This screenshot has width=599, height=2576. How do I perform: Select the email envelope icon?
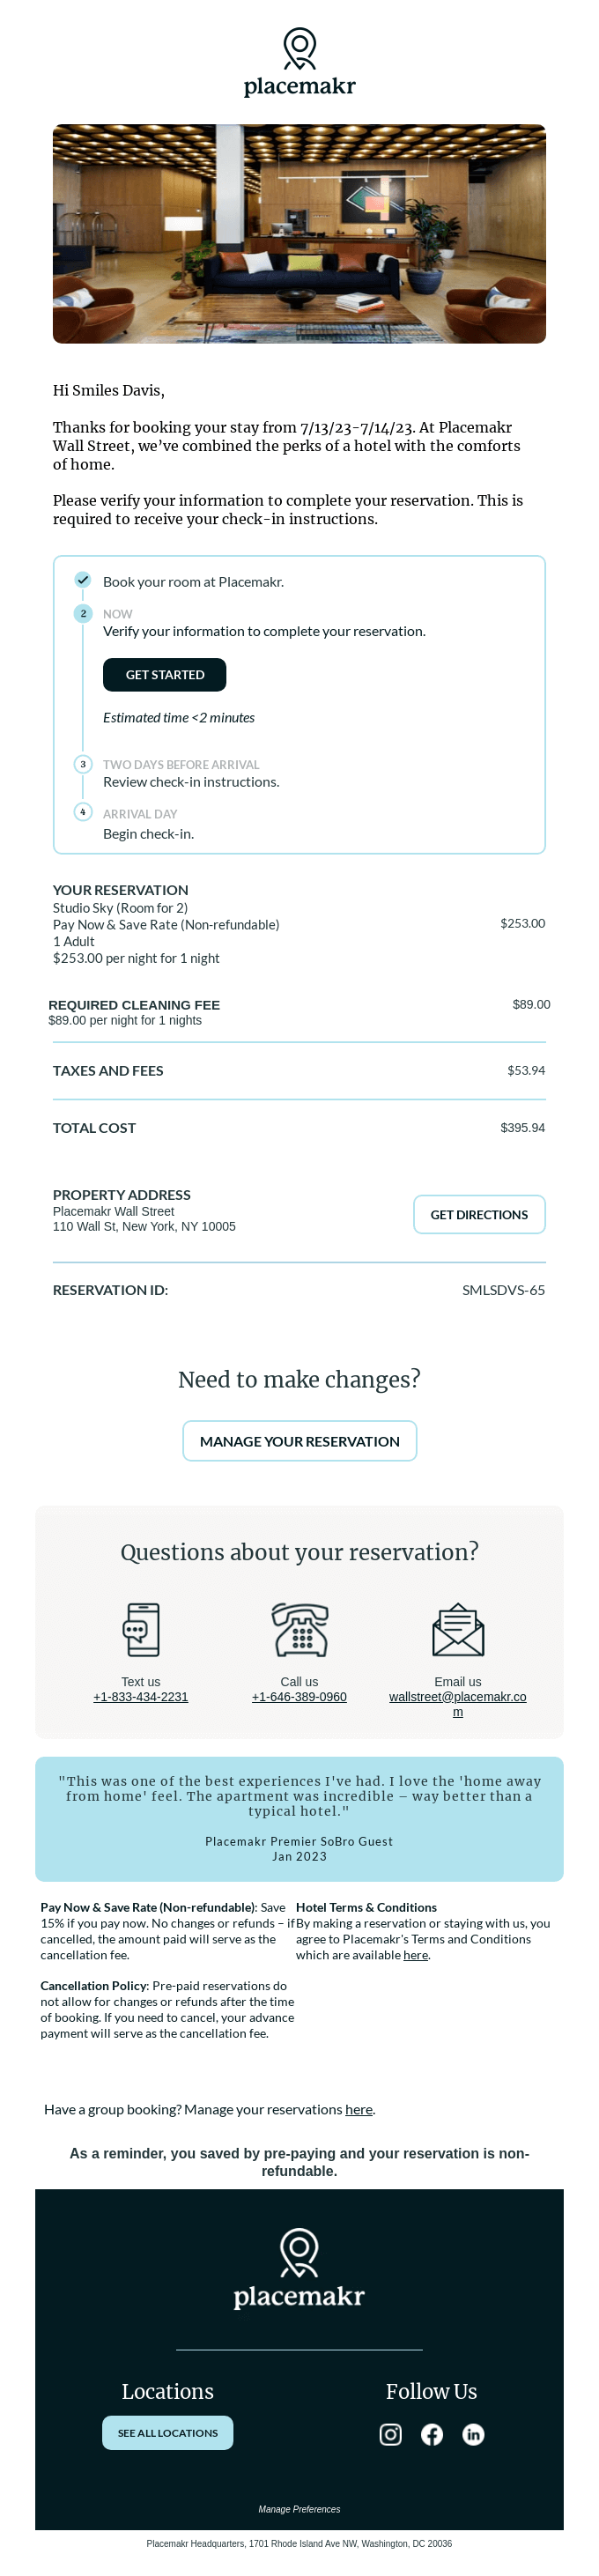click(x=457, y=1630)
